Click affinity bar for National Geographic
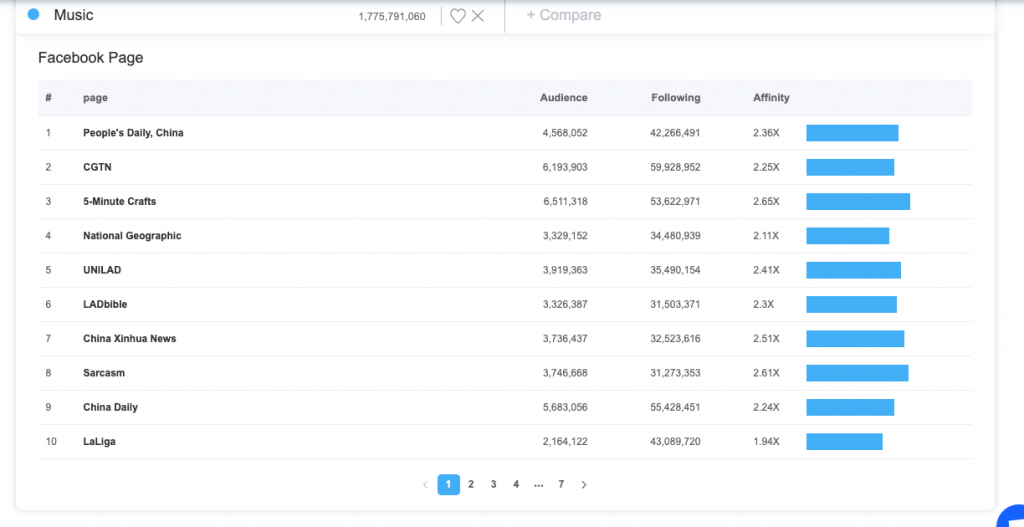 848,236
